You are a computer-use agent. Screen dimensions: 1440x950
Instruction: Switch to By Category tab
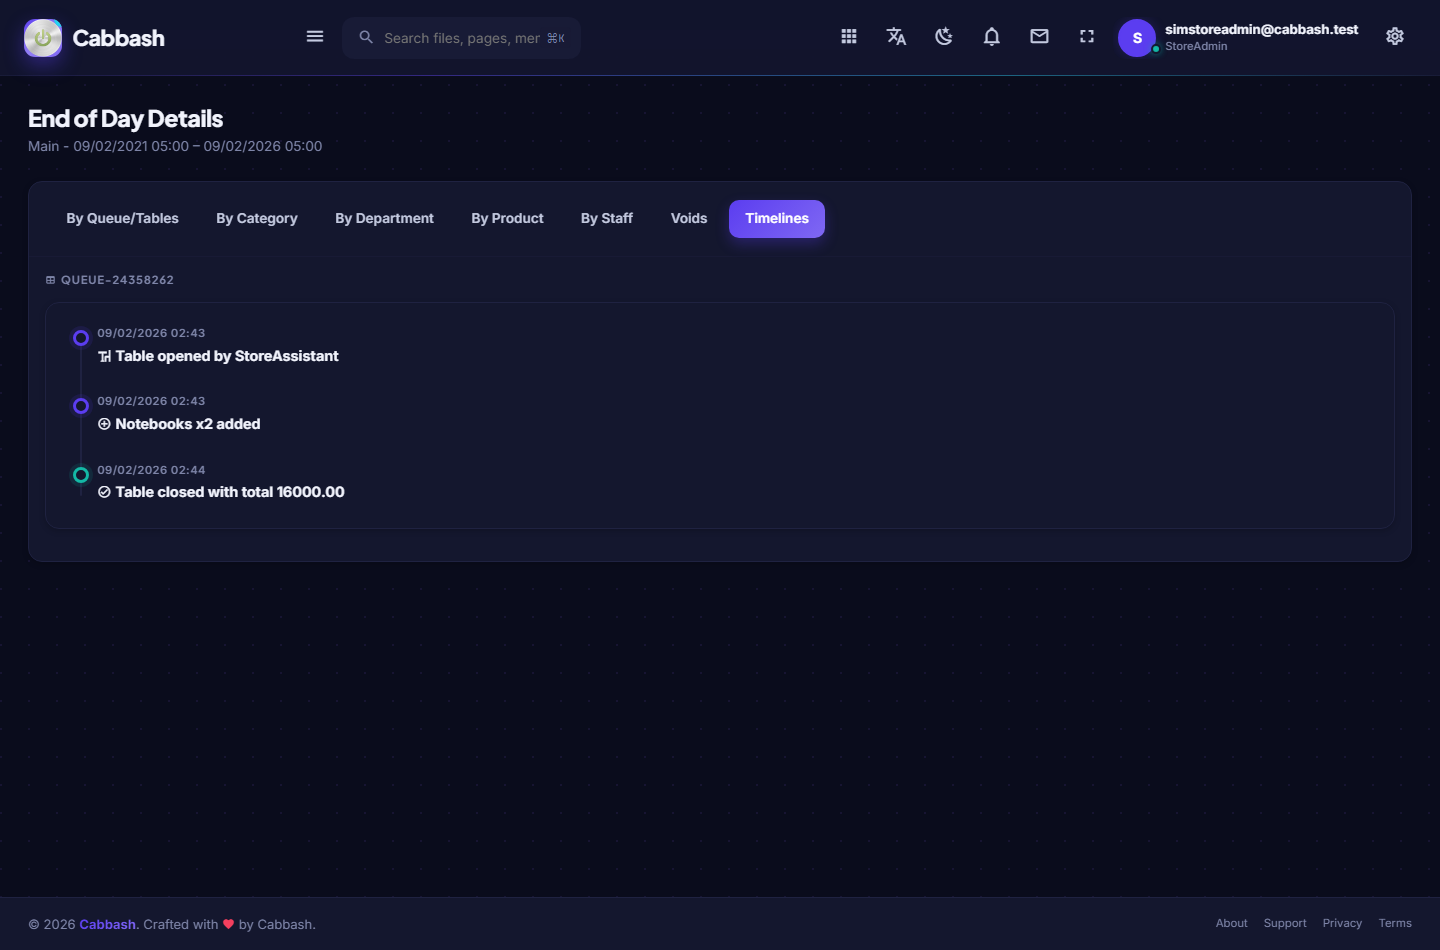coord(257,218)
